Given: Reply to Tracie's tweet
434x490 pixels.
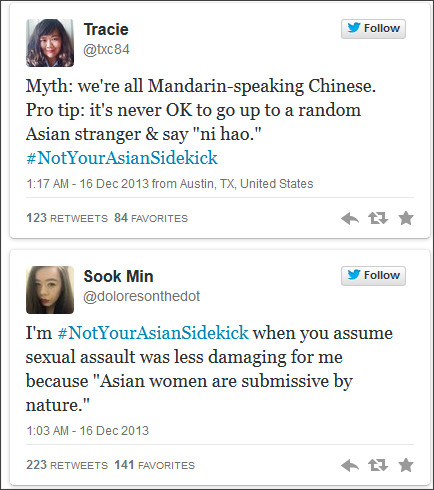Looking at the screenshot, I should [350, 219].
